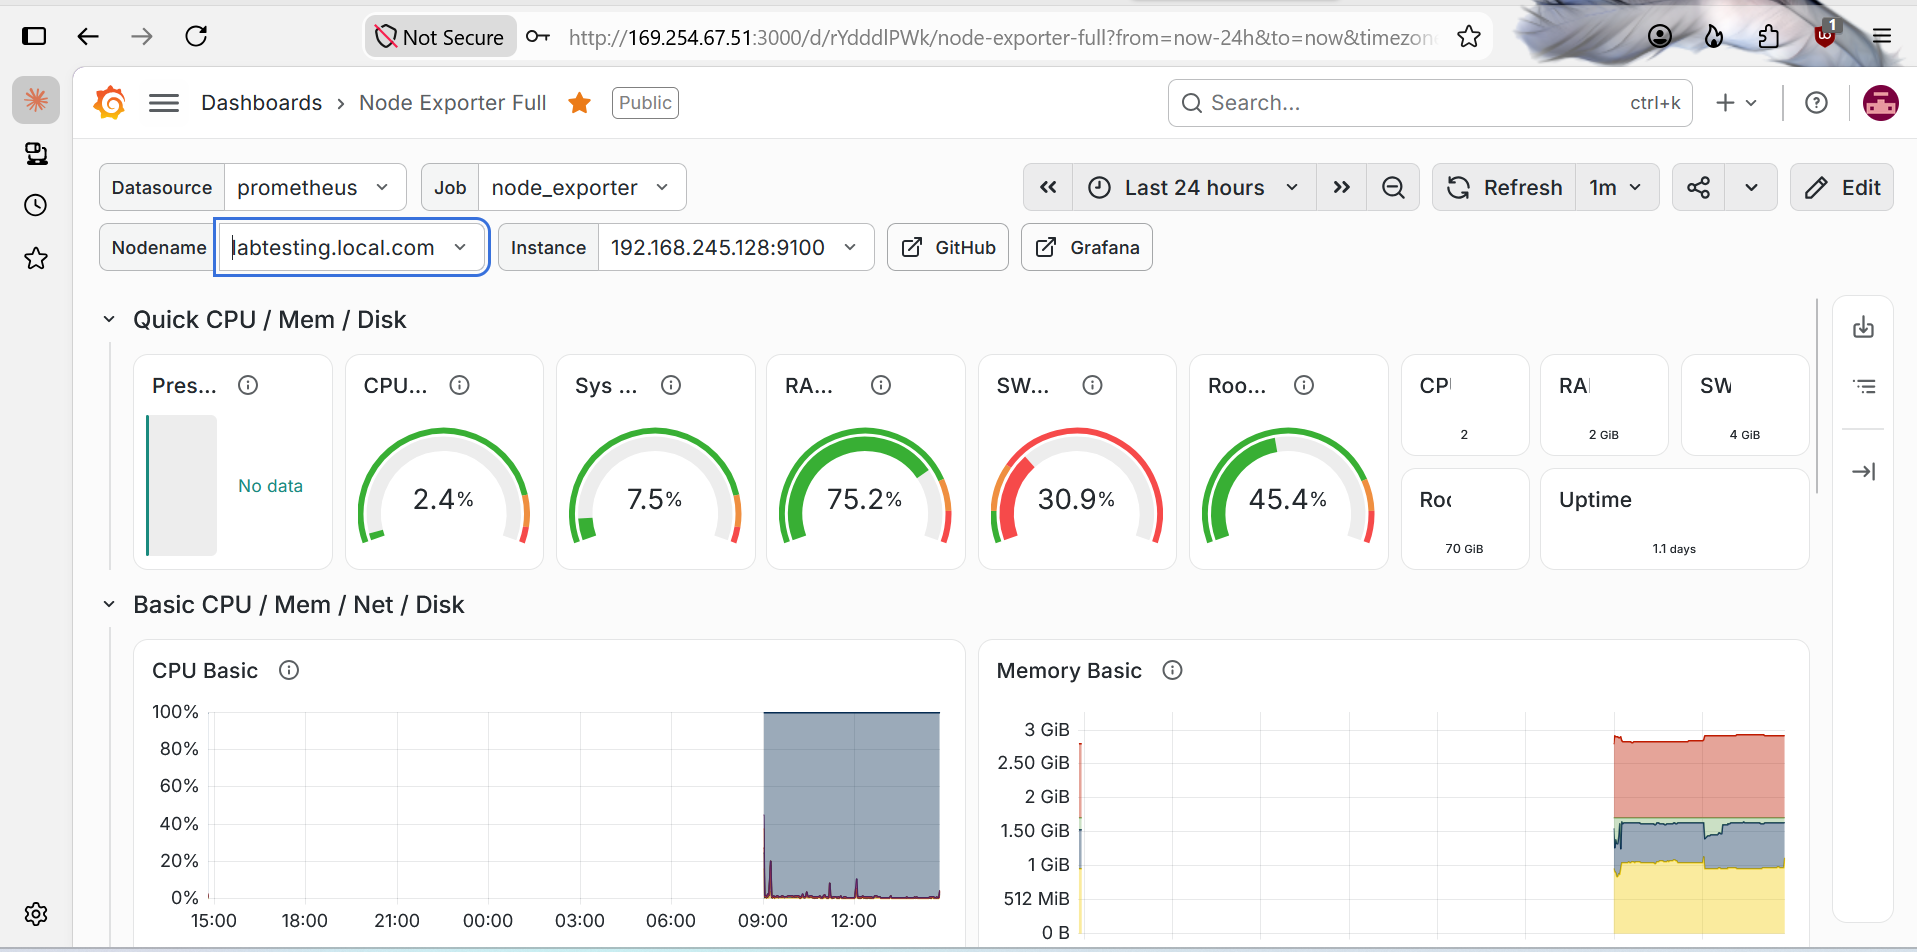Click the Refresh button
The image size is (1917, 952).
[1505, 187]
